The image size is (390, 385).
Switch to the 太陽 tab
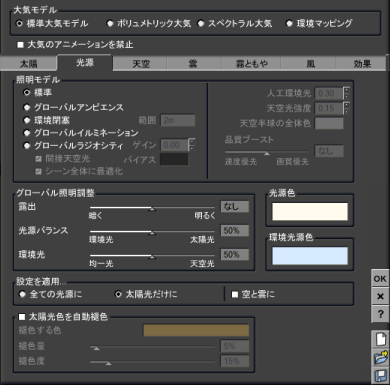29,63
